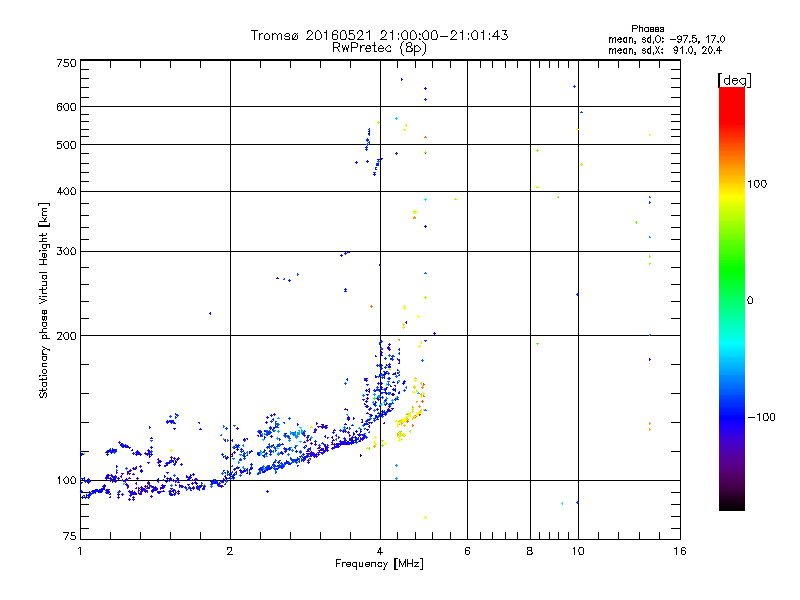This screenshot has width=800, height=600.
Task: Click the "[deg]" colorbar label
Action: (x=734, y=80)
